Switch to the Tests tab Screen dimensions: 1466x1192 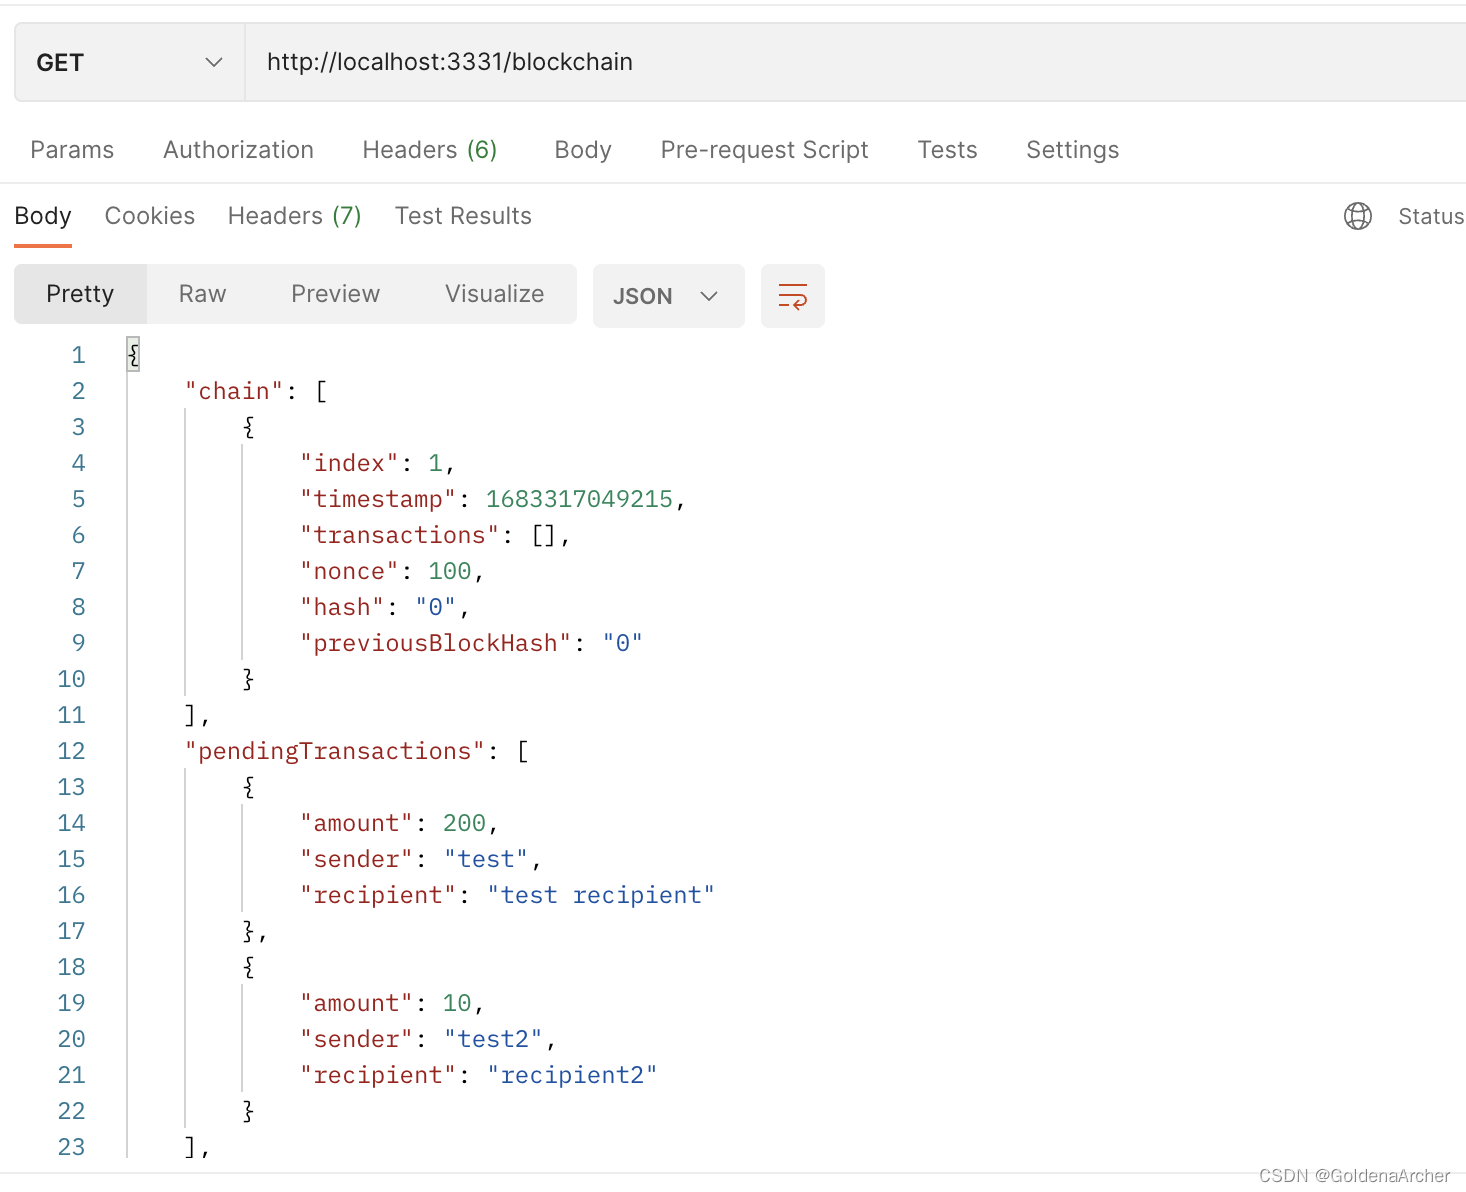(947, 150)
